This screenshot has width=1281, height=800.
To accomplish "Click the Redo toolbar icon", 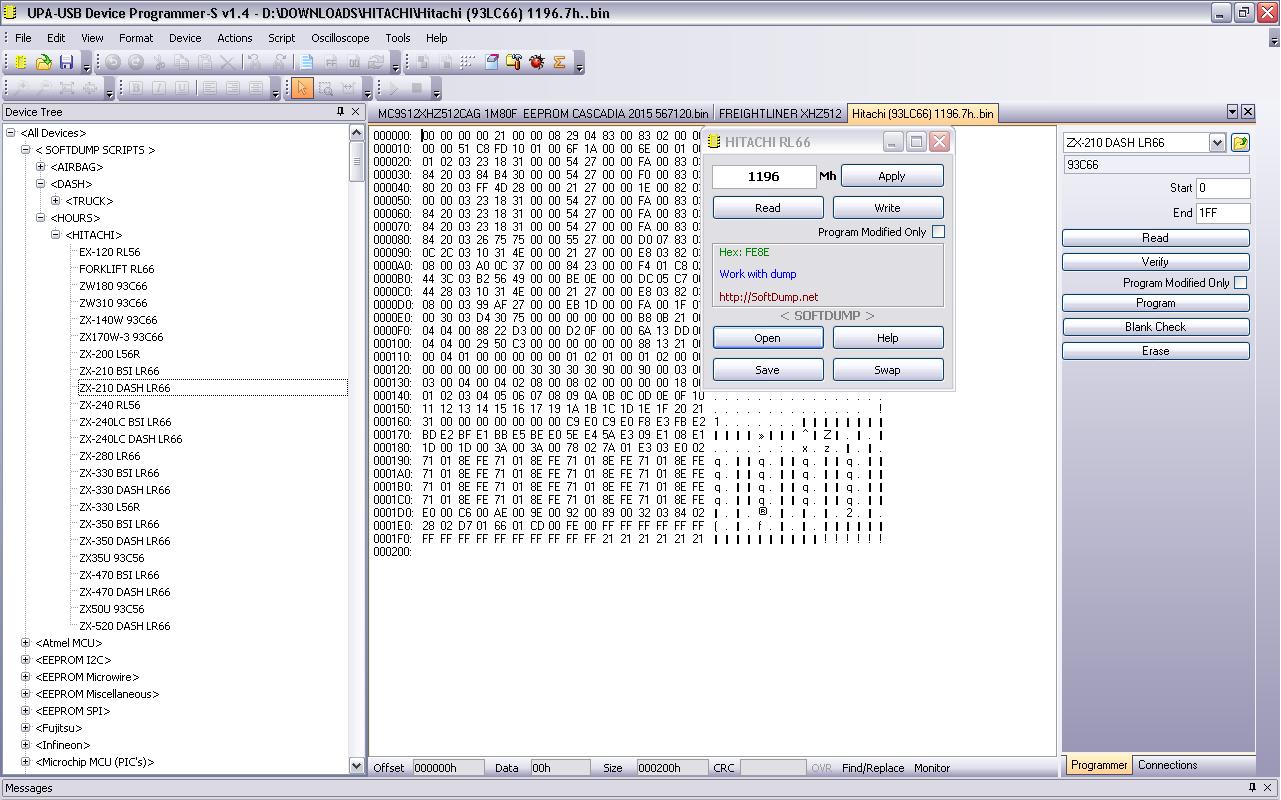I will pos(136,62).
